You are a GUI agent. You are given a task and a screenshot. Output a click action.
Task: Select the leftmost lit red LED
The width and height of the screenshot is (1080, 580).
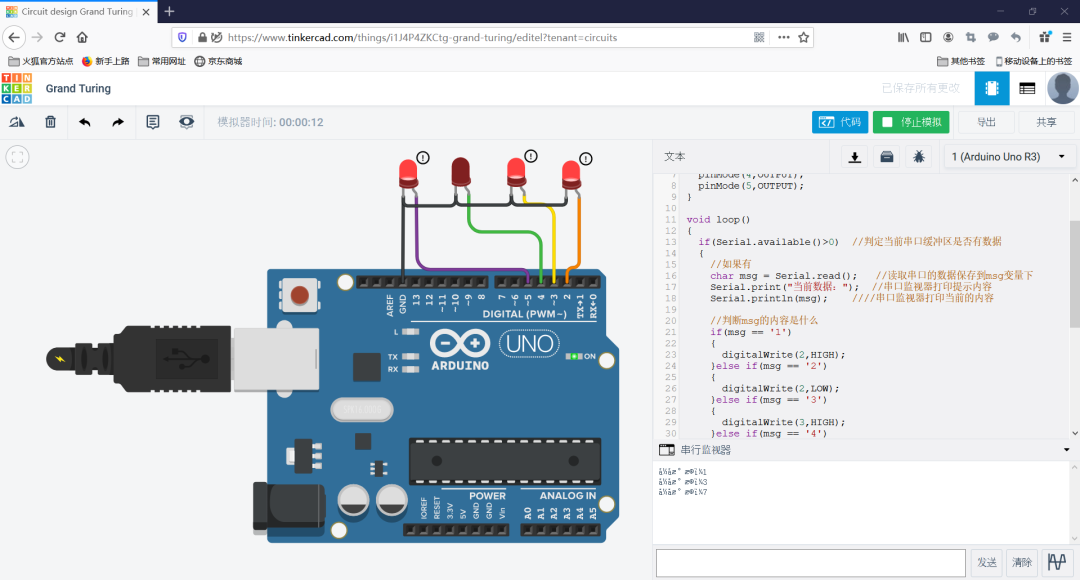(408, 174)
